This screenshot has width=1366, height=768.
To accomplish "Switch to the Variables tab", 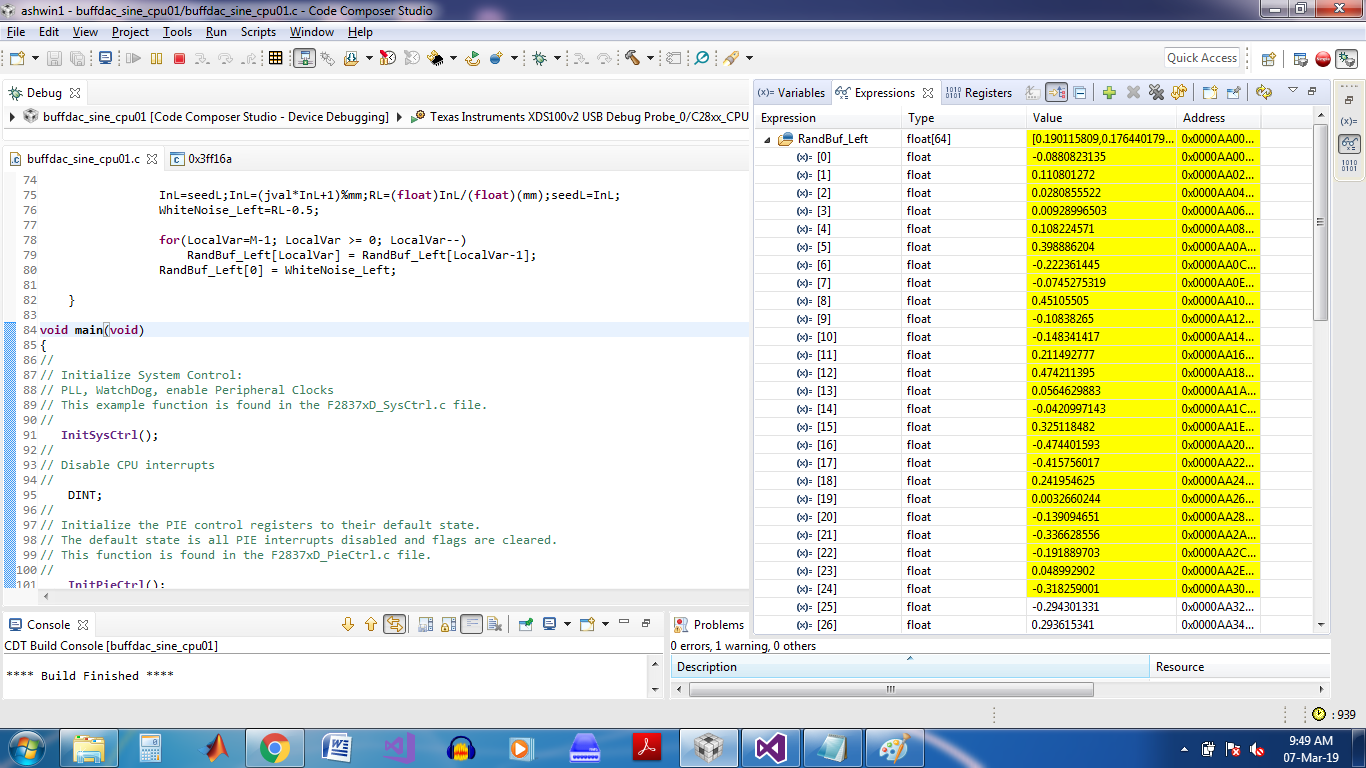I will 792,93.
